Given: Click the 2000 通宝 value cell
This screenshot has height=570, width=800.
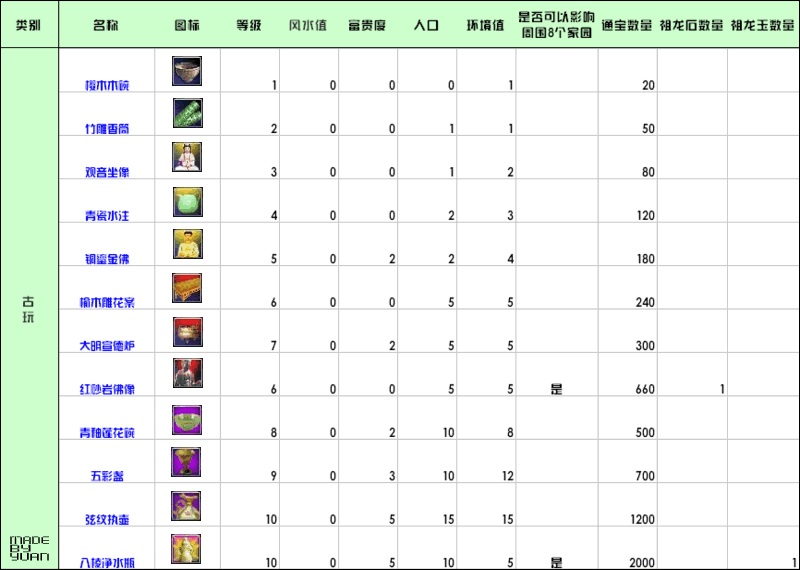Looking at the screenshot, I should [642, 562].
